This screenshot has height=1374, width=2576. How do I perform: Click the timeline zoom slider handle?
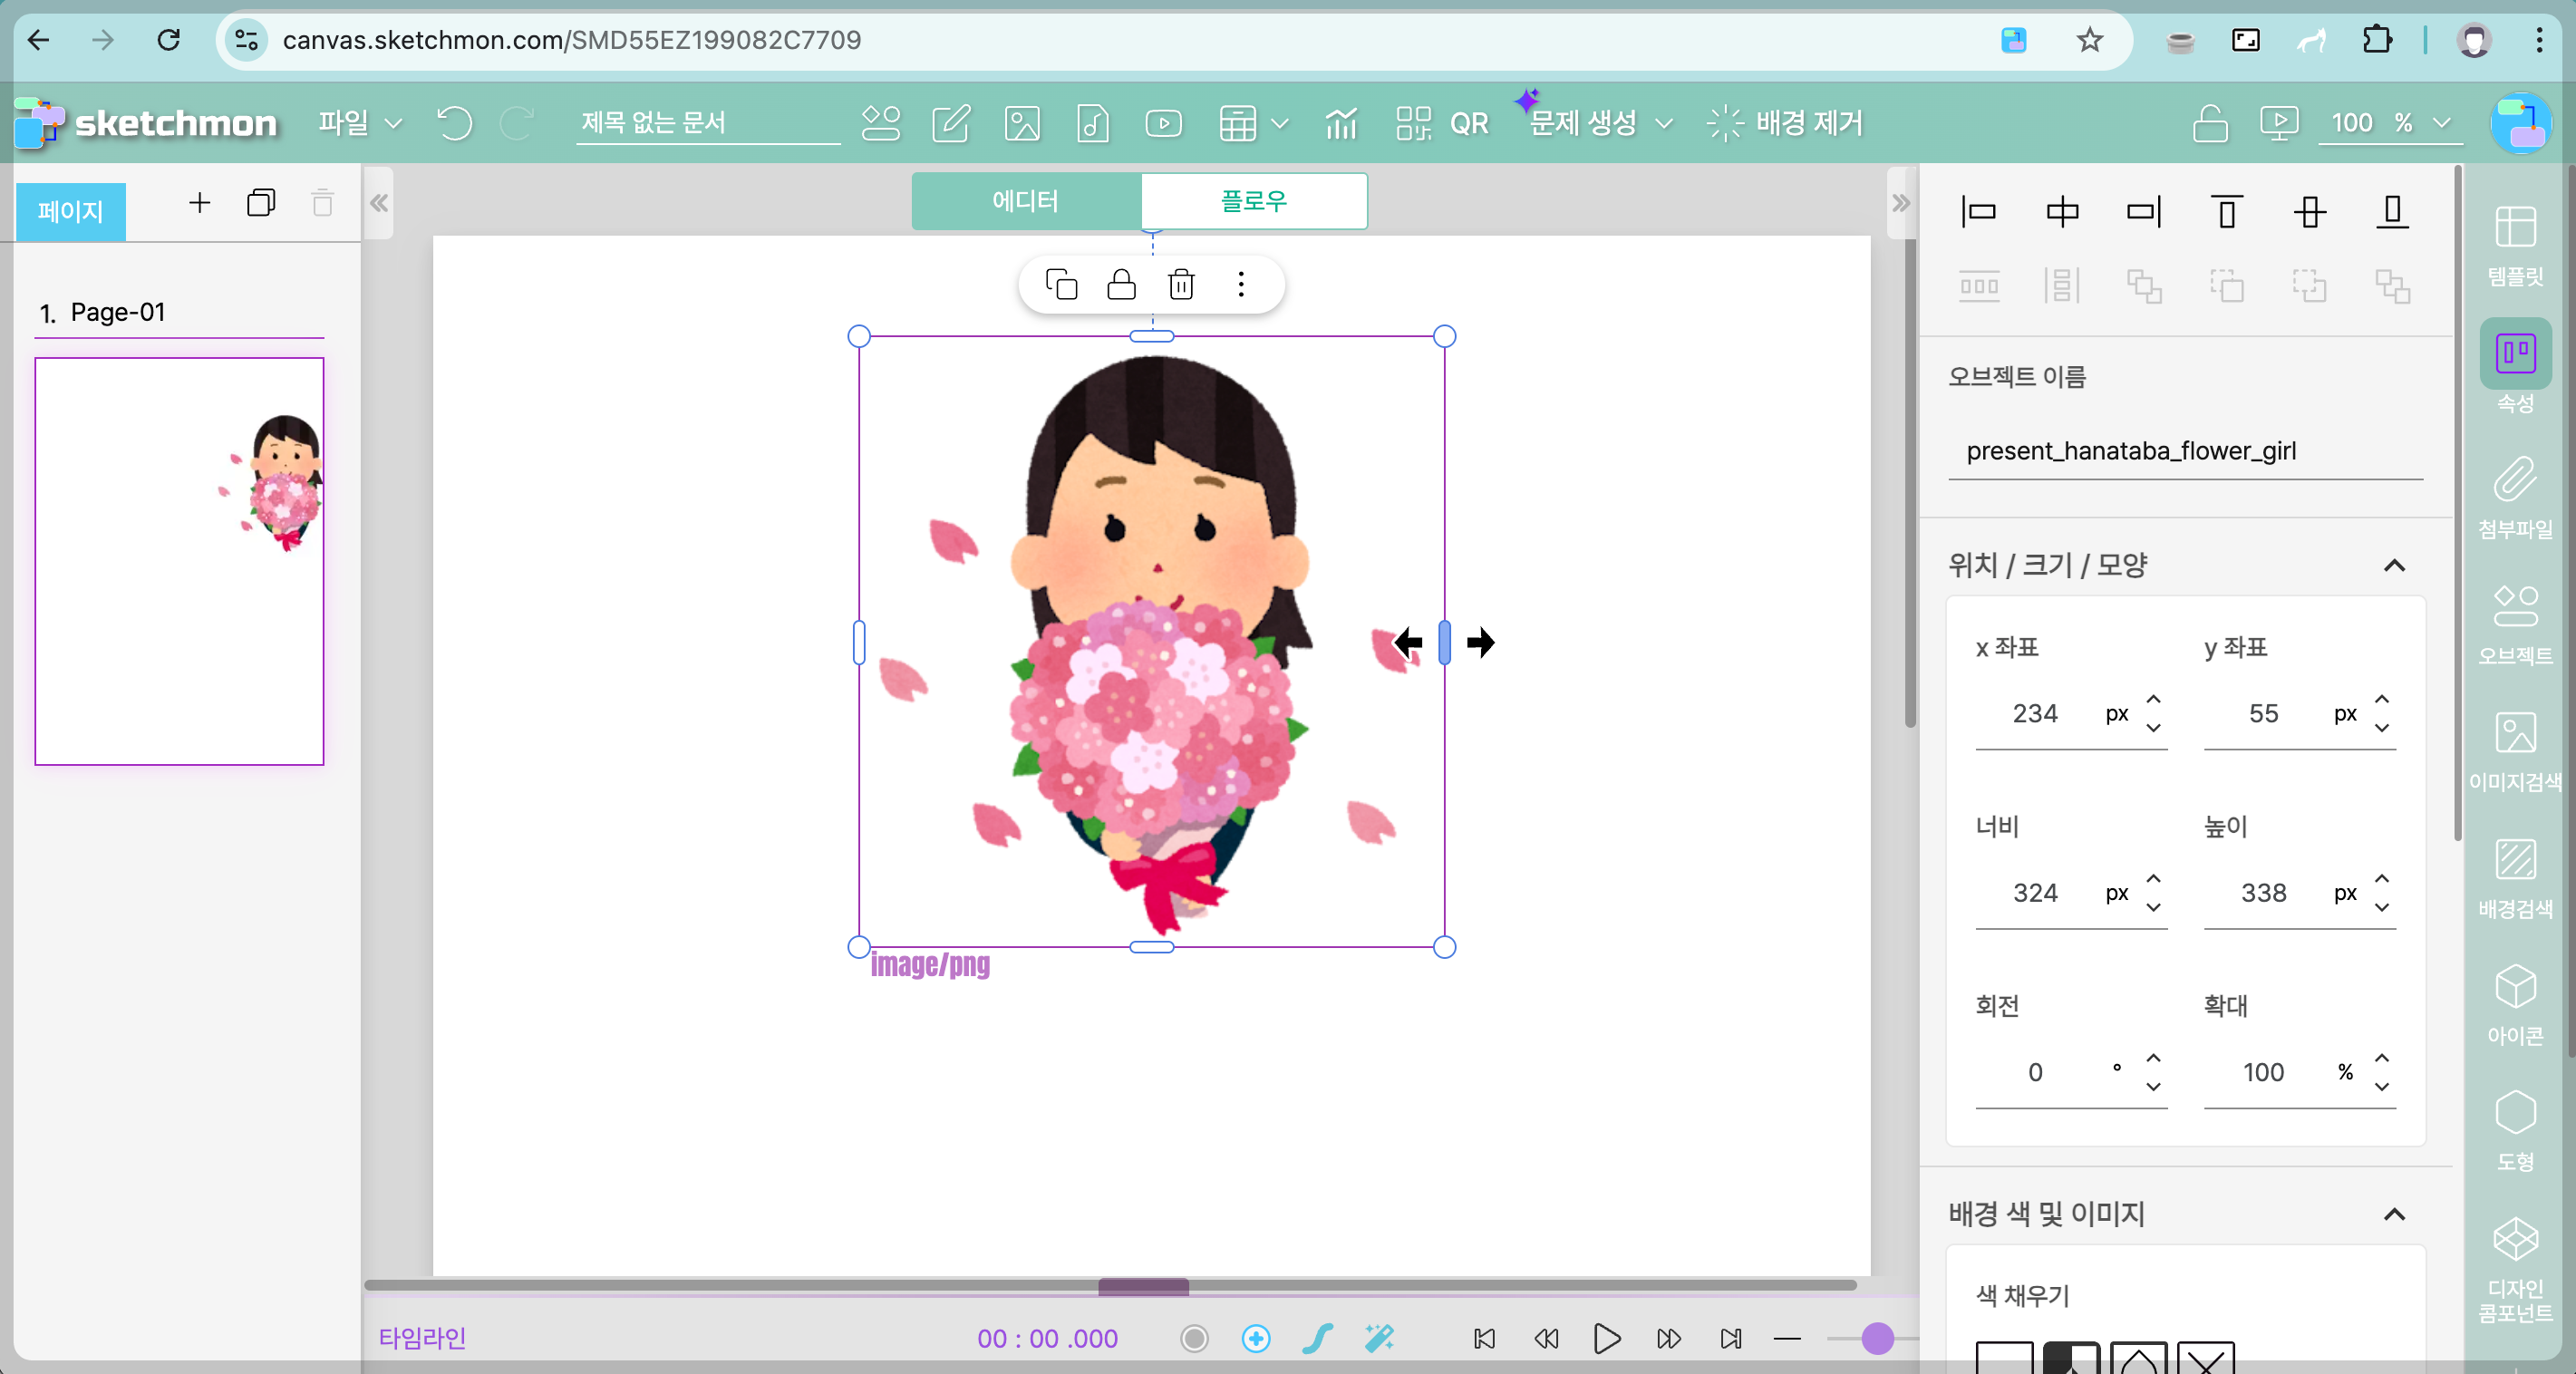click(x=1877, y=1338)
